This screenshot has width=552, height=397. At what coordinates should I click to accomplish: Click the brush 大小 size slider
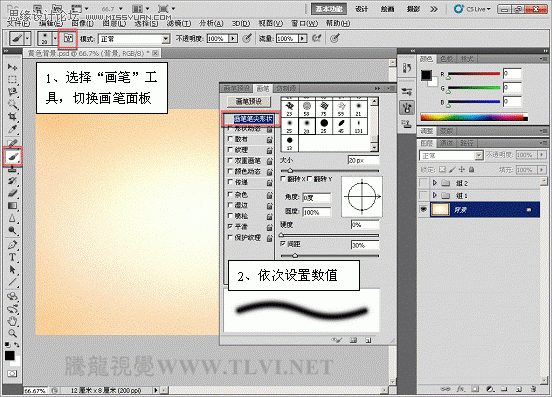[x=330, y=171]
